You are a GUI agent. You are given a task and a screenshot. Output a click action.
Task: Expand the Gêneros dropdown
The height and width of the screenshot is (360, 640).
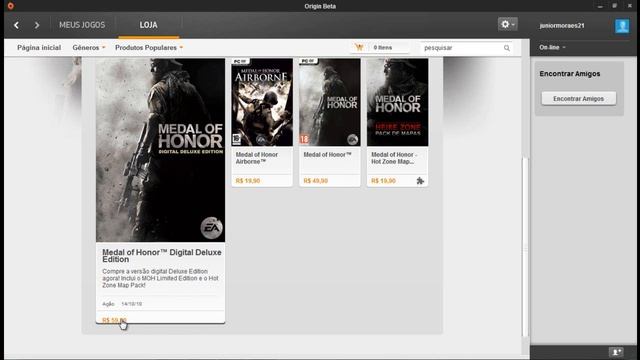(89, 48)
